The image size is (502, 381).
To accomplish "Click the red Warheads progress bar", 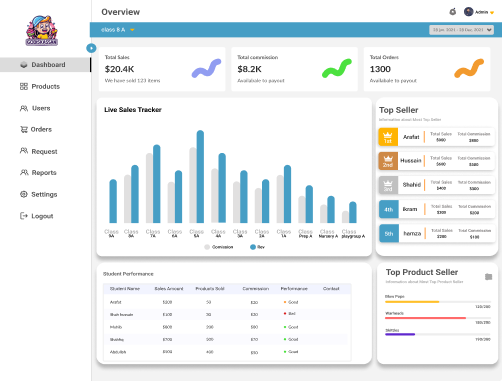I will [438, 318].
